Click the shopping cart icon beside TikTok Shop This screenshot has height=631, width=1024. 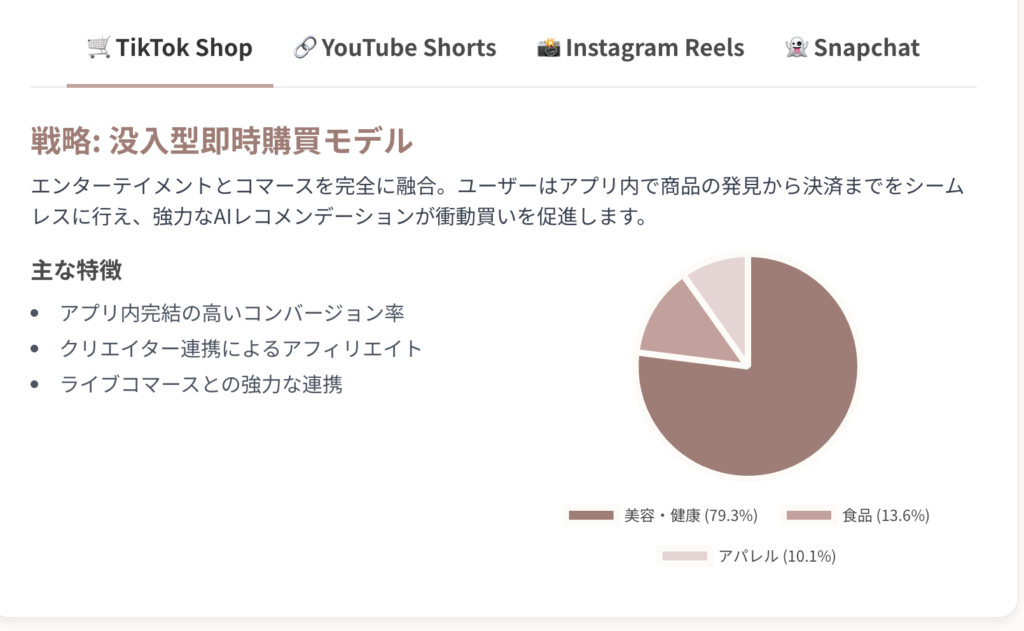point(99,47)
